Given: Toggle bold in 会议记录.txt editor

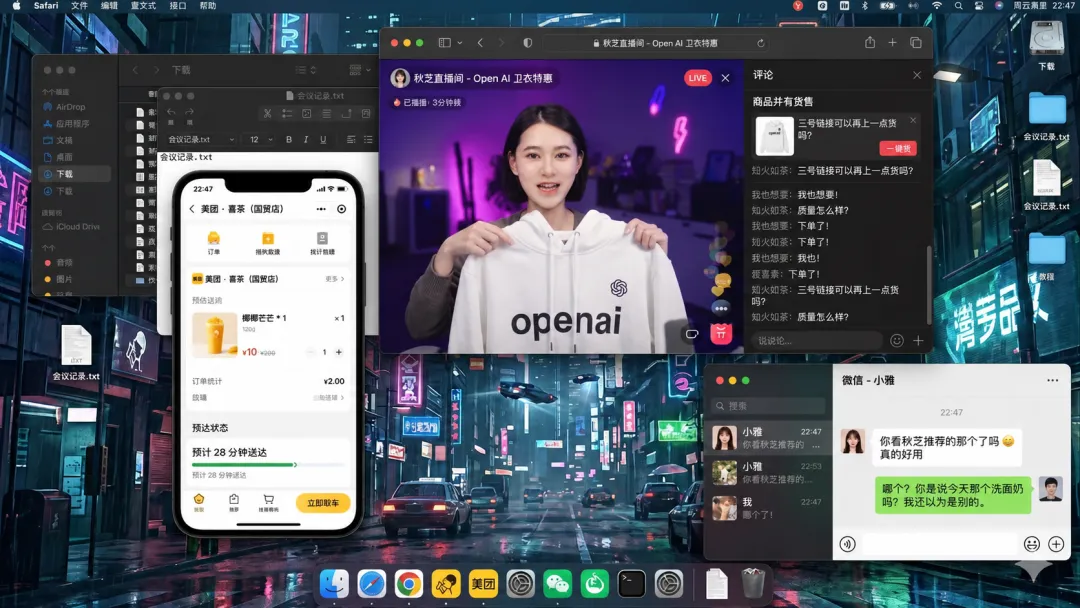Looking at the screenshot, I should tap(289, 139).
